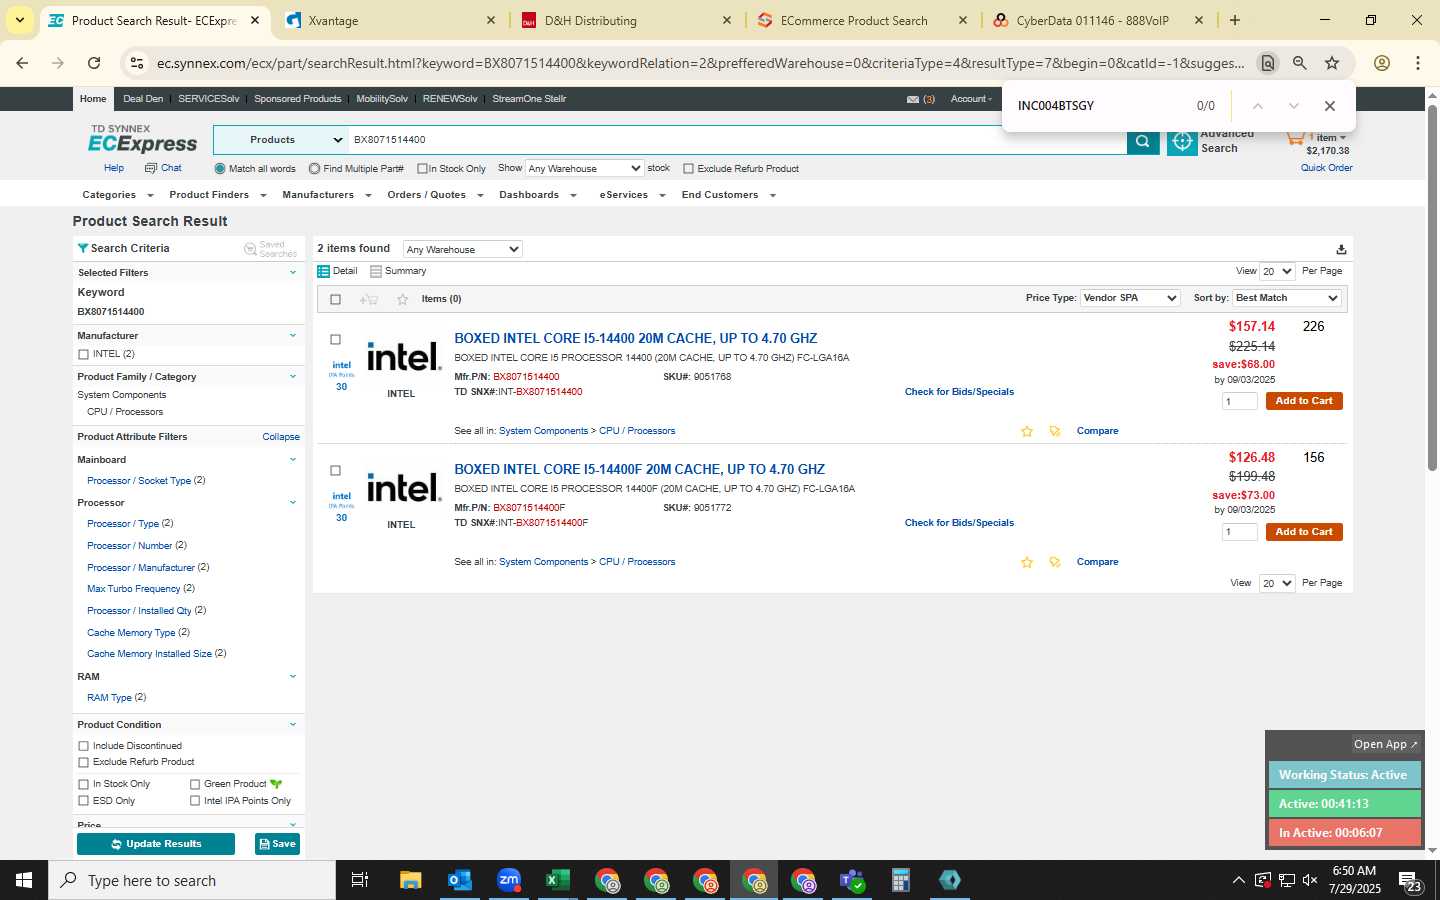
Task: Click quantity field for I5-14400
Action: 1240,401
